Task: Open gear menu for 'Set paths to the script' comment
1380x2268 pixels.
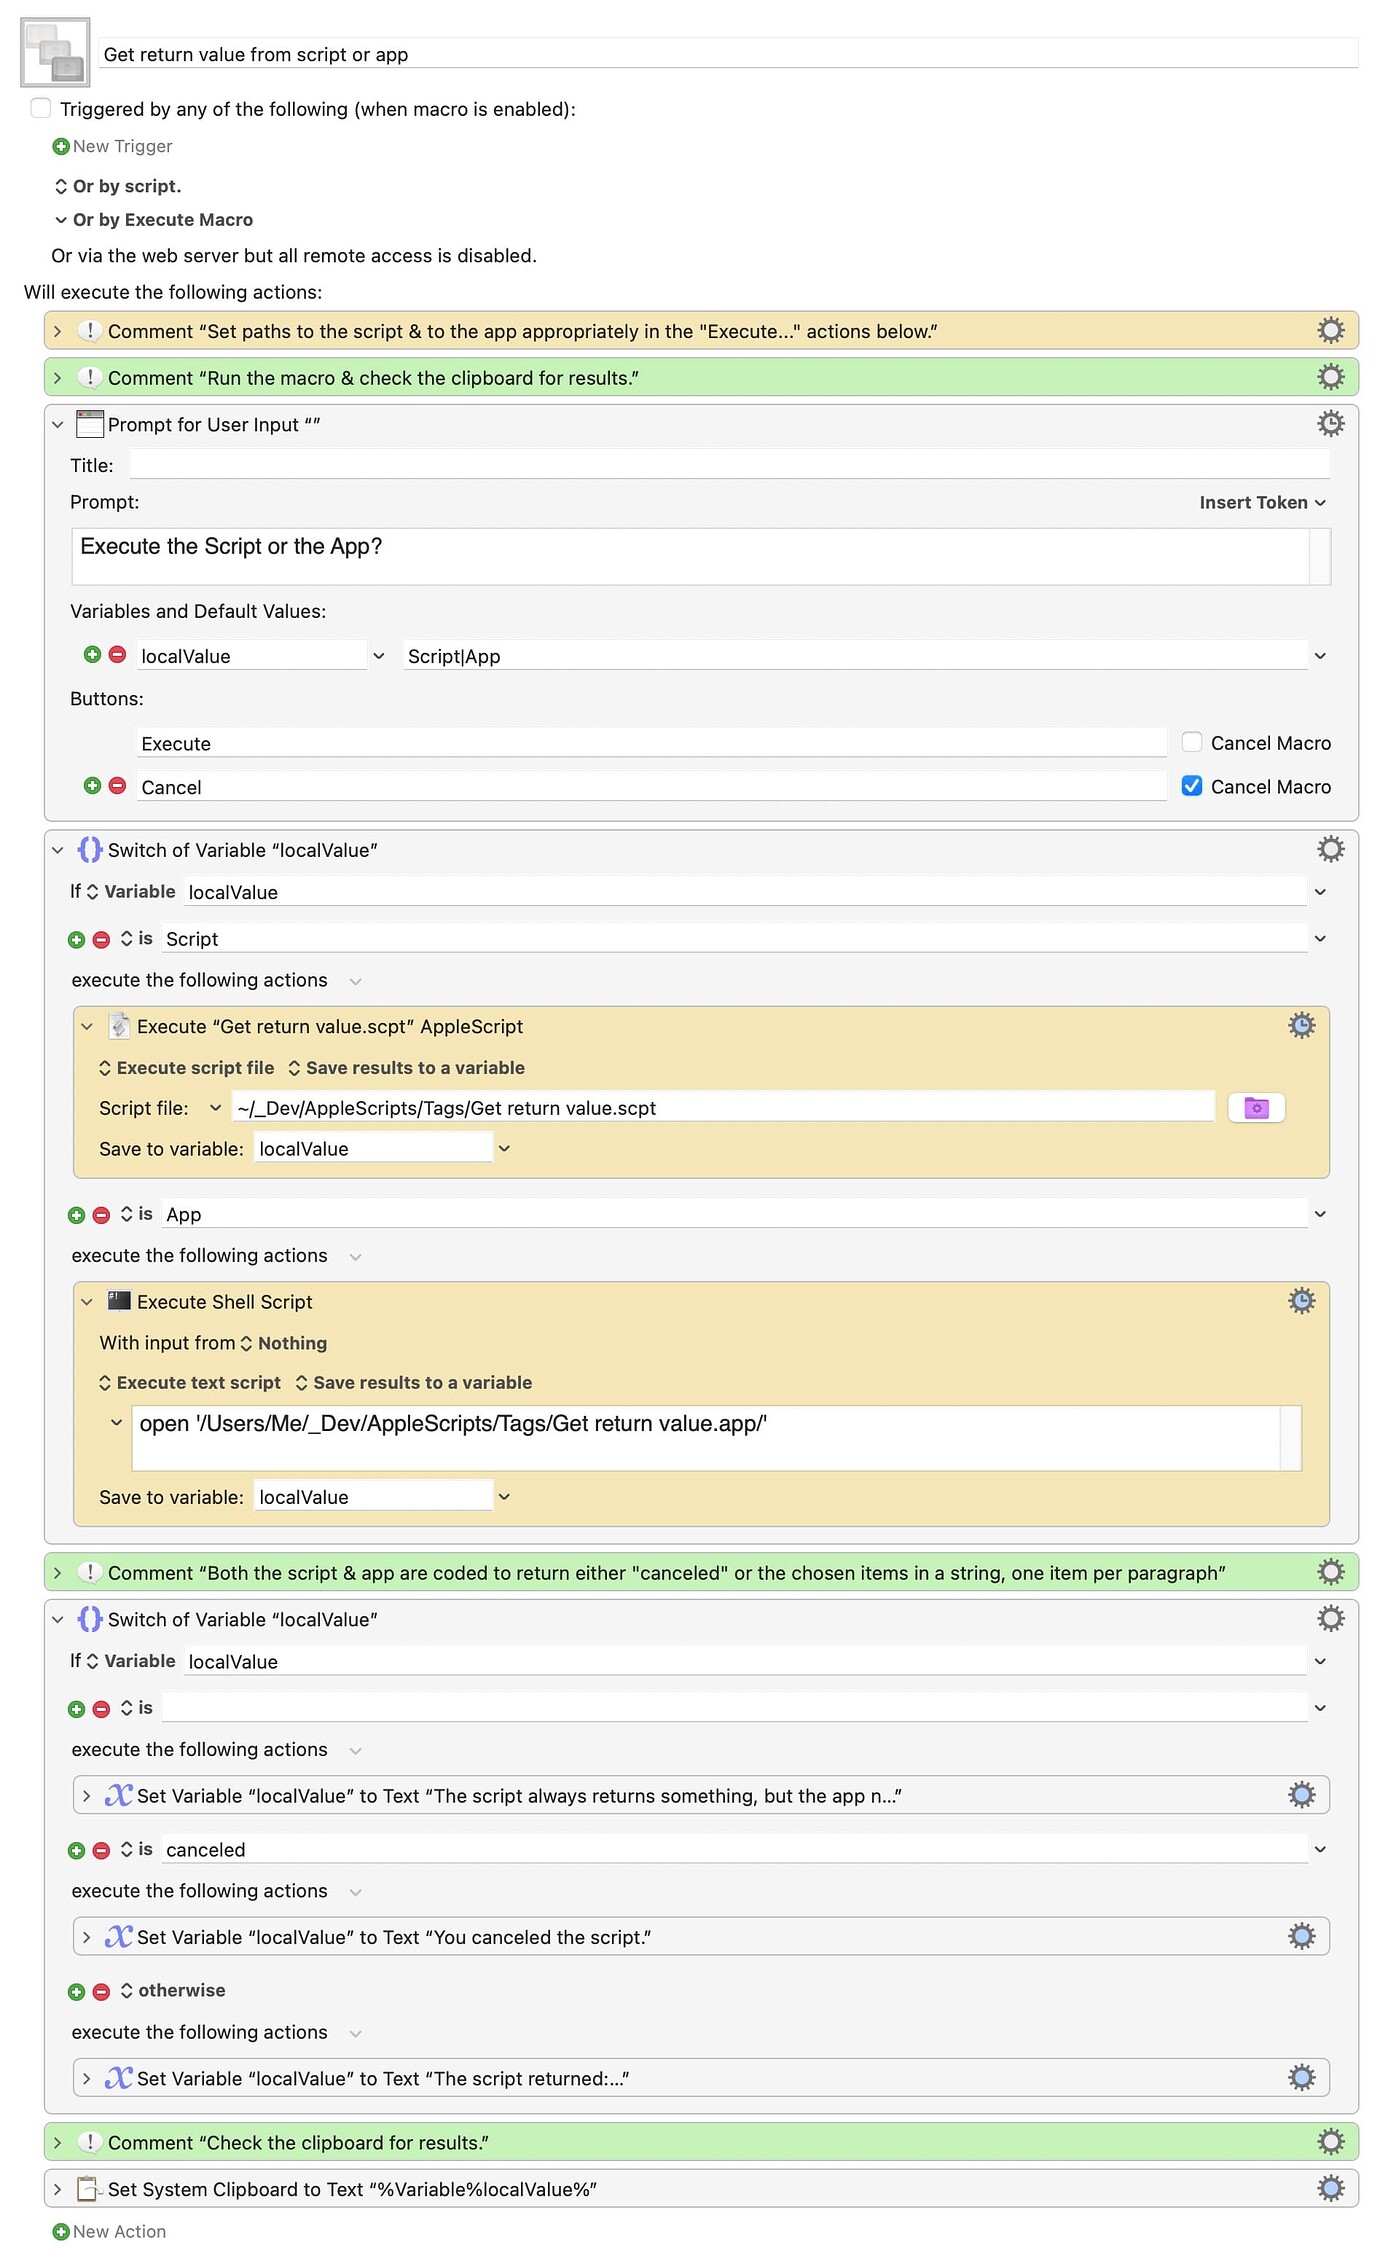Action: (1330, 331)
